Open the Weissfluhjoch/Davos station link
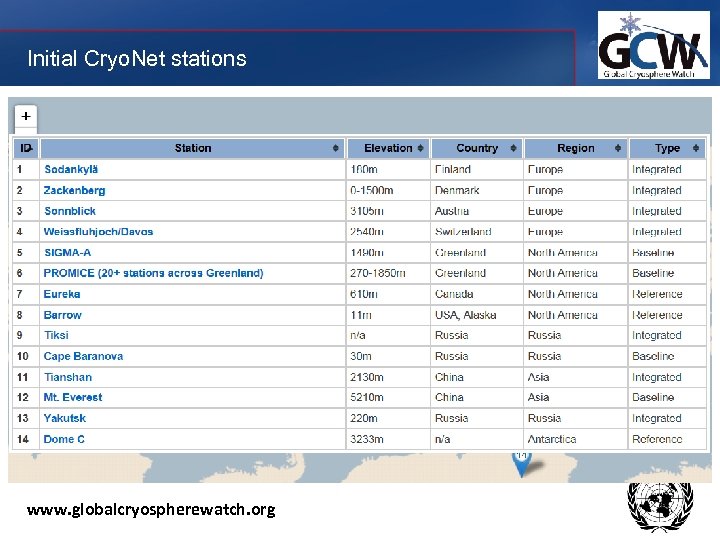 click(x=98, y=232)
